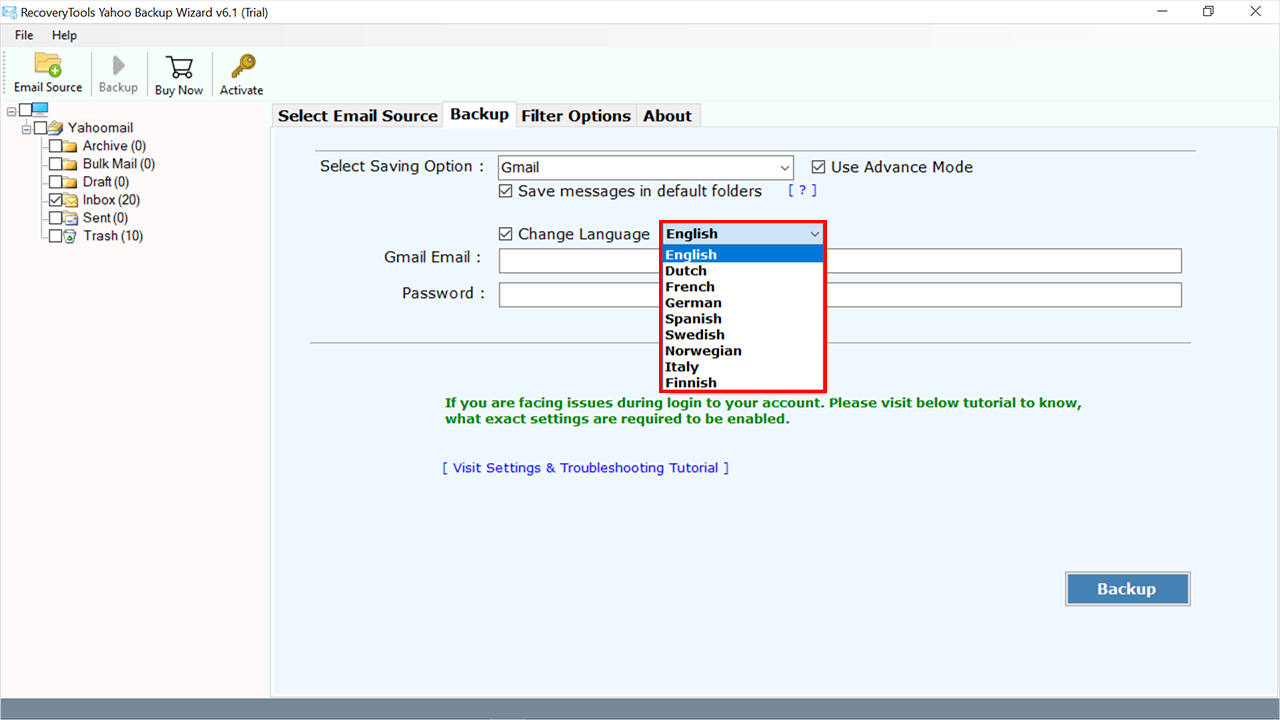Click the Bulk Mail folder icon
1280x720 pixels.
point(70,164)
